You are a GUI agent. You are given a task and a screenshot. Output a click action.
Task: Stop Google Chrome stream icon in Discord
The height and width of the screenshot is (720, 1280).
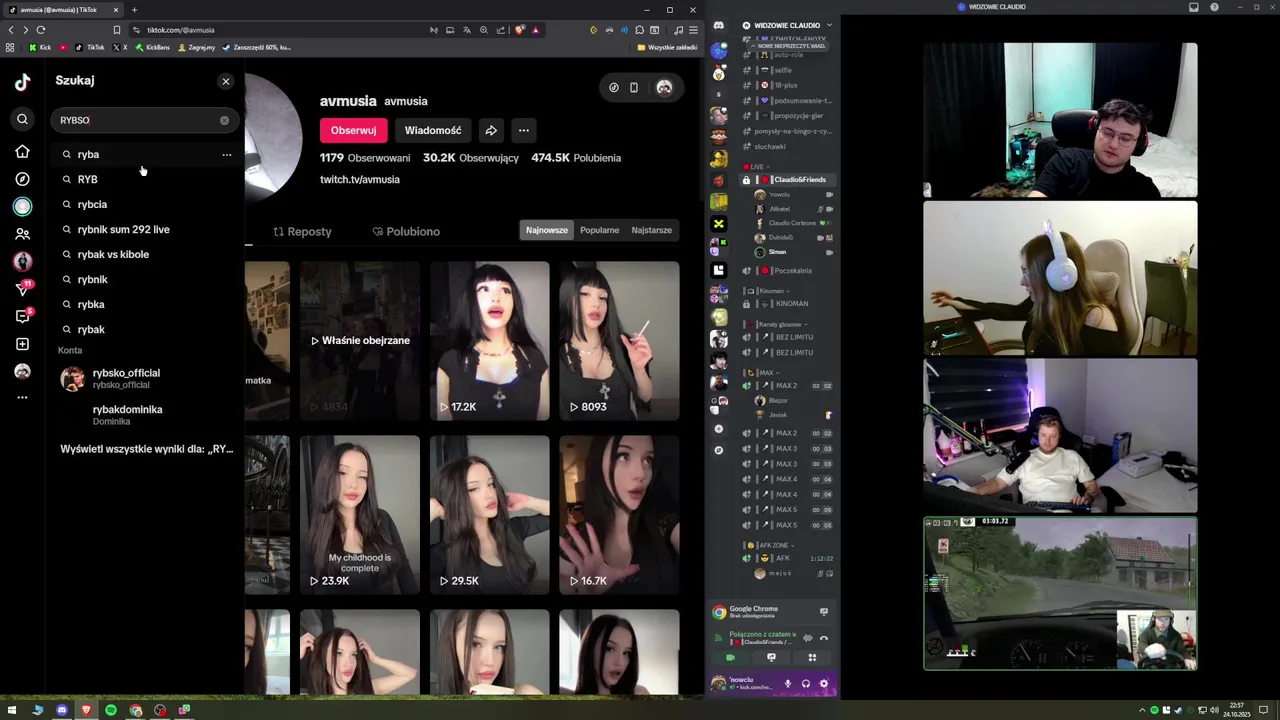pos(824,611)
